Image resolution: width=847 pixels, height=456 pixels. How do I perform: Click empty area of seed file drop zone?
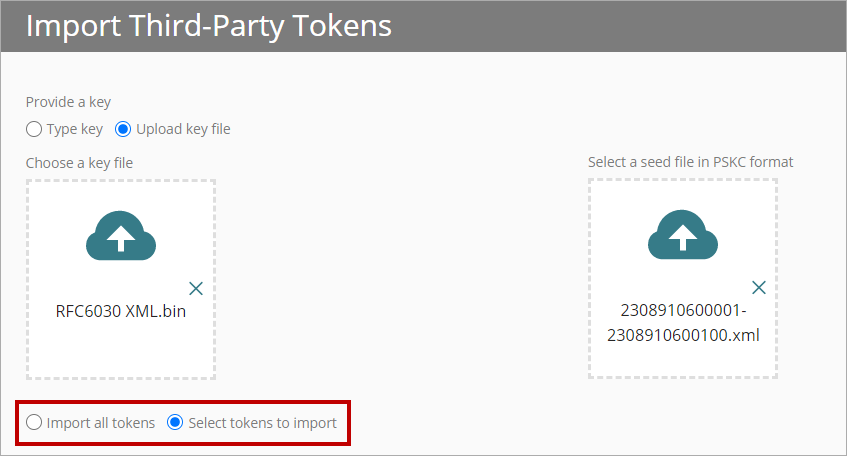click(x=682, y=362)
